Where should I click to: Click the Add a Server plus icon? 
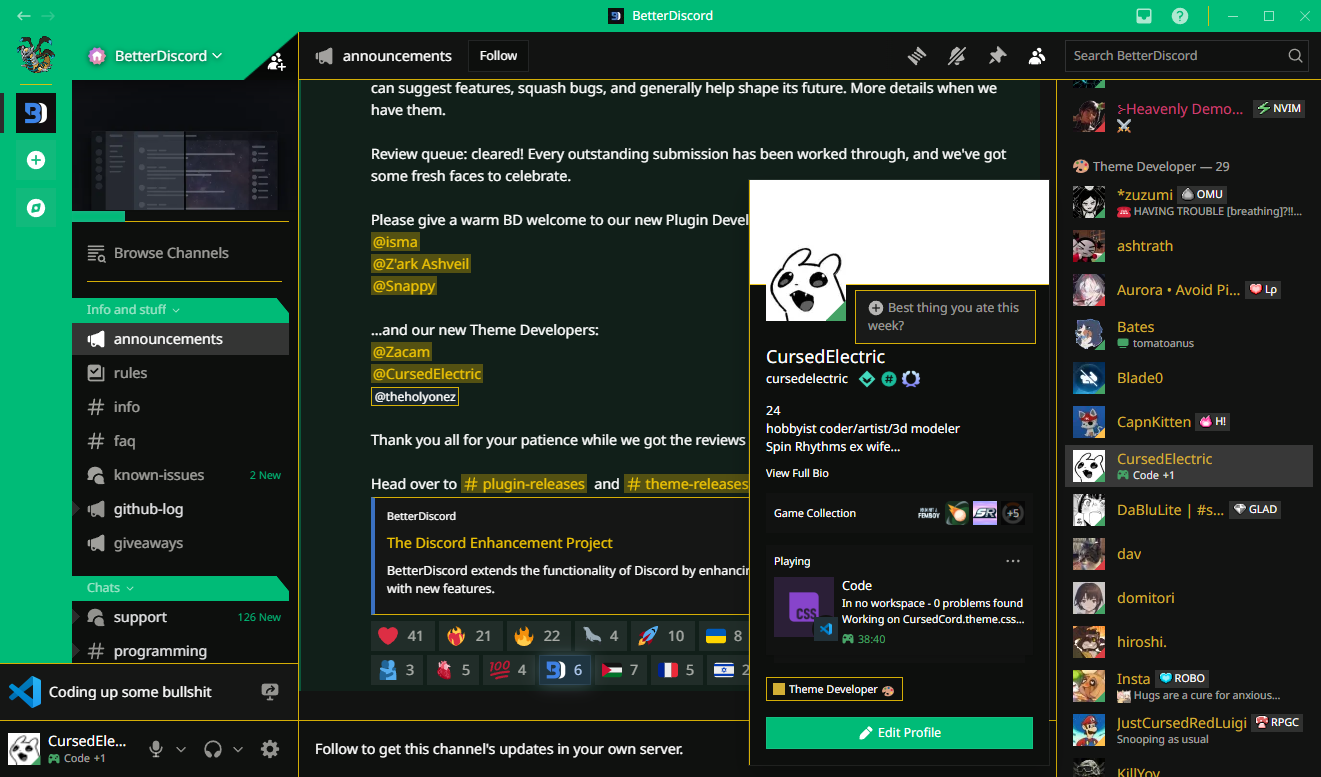(x=36, y=160)
